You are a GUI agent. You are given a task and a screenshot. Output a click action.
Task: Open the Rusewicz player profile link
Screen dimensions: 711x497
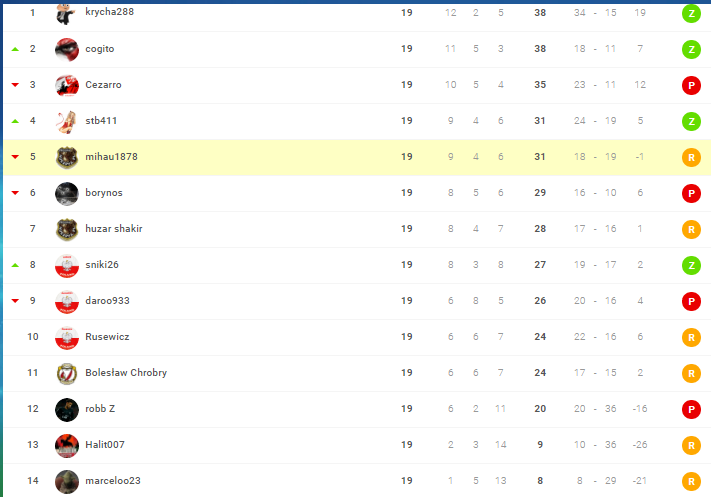pyautogui.click(x=107, y=336)
